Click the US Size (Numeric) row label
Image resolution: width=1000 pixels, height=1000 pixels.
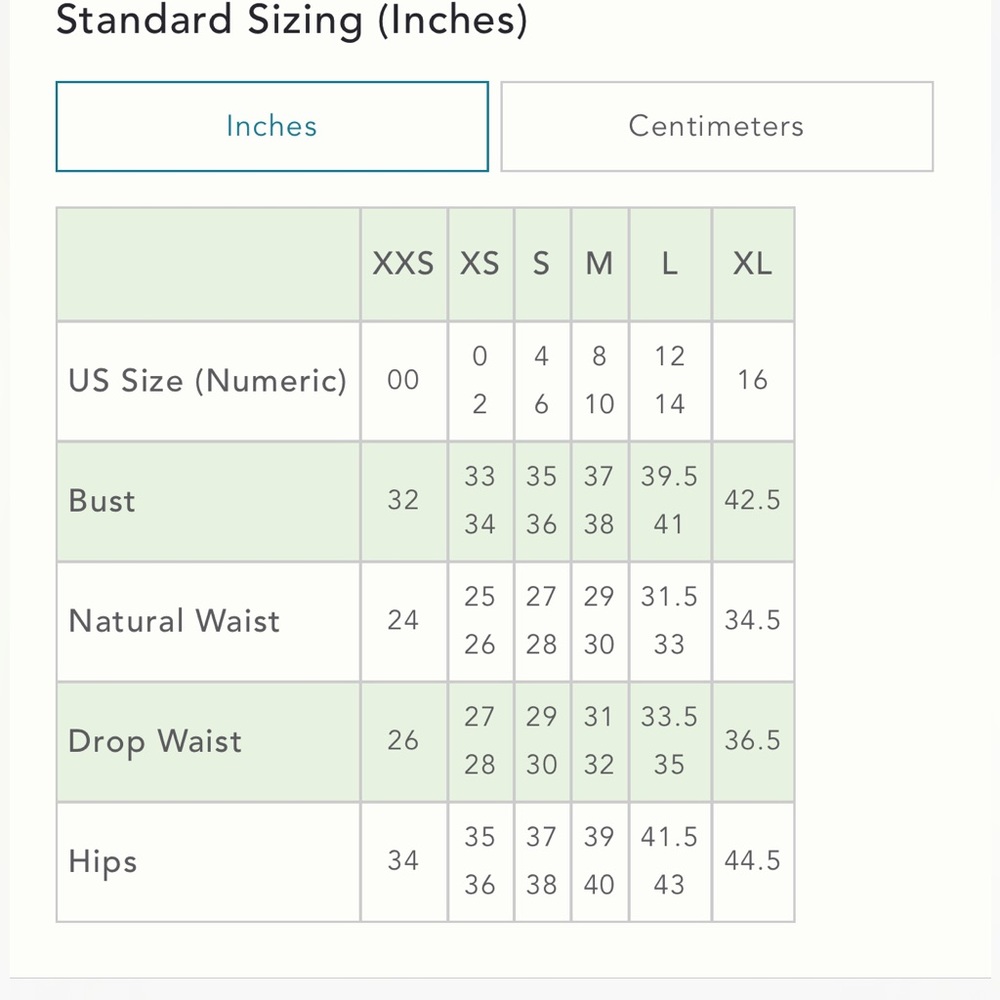click(x=207, y=381)
